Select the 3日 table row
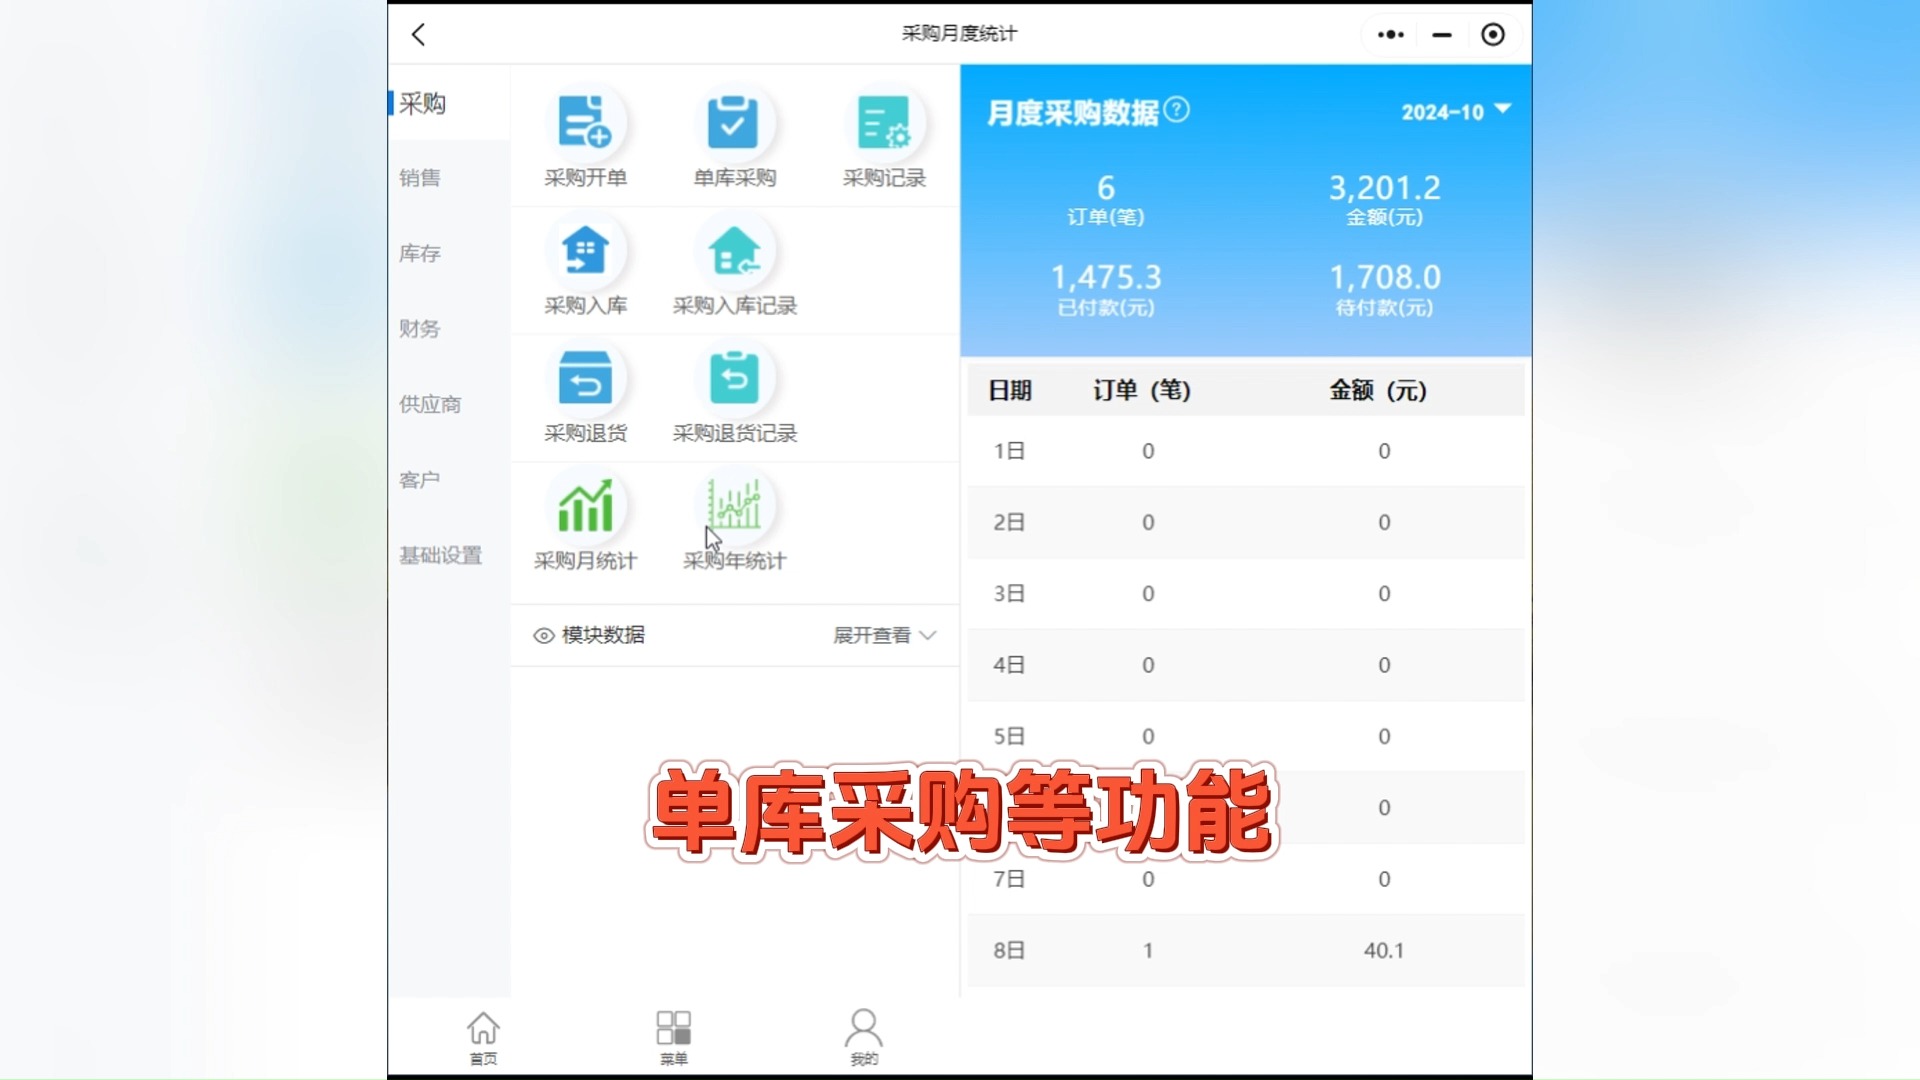 (1245, 594)
